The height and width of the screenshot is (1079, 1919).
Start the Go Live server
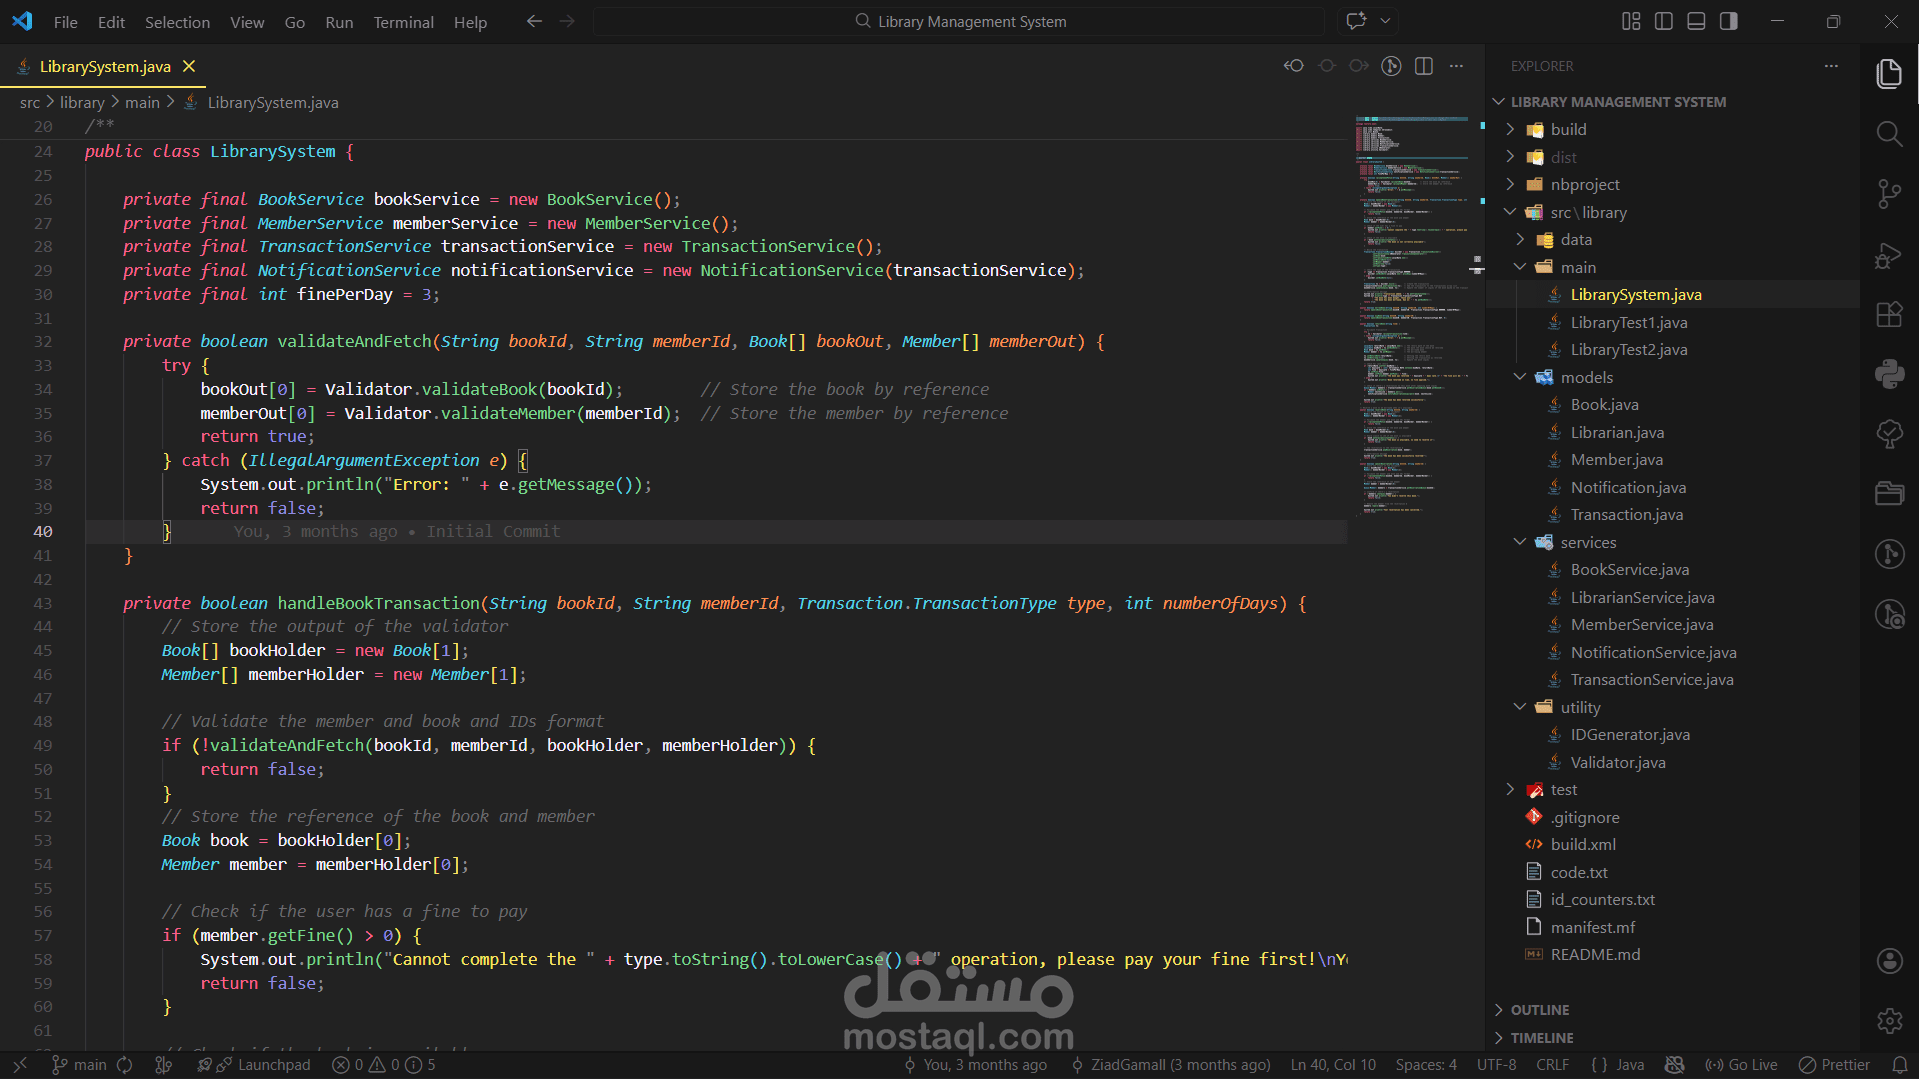(x=1741, y=1065)
